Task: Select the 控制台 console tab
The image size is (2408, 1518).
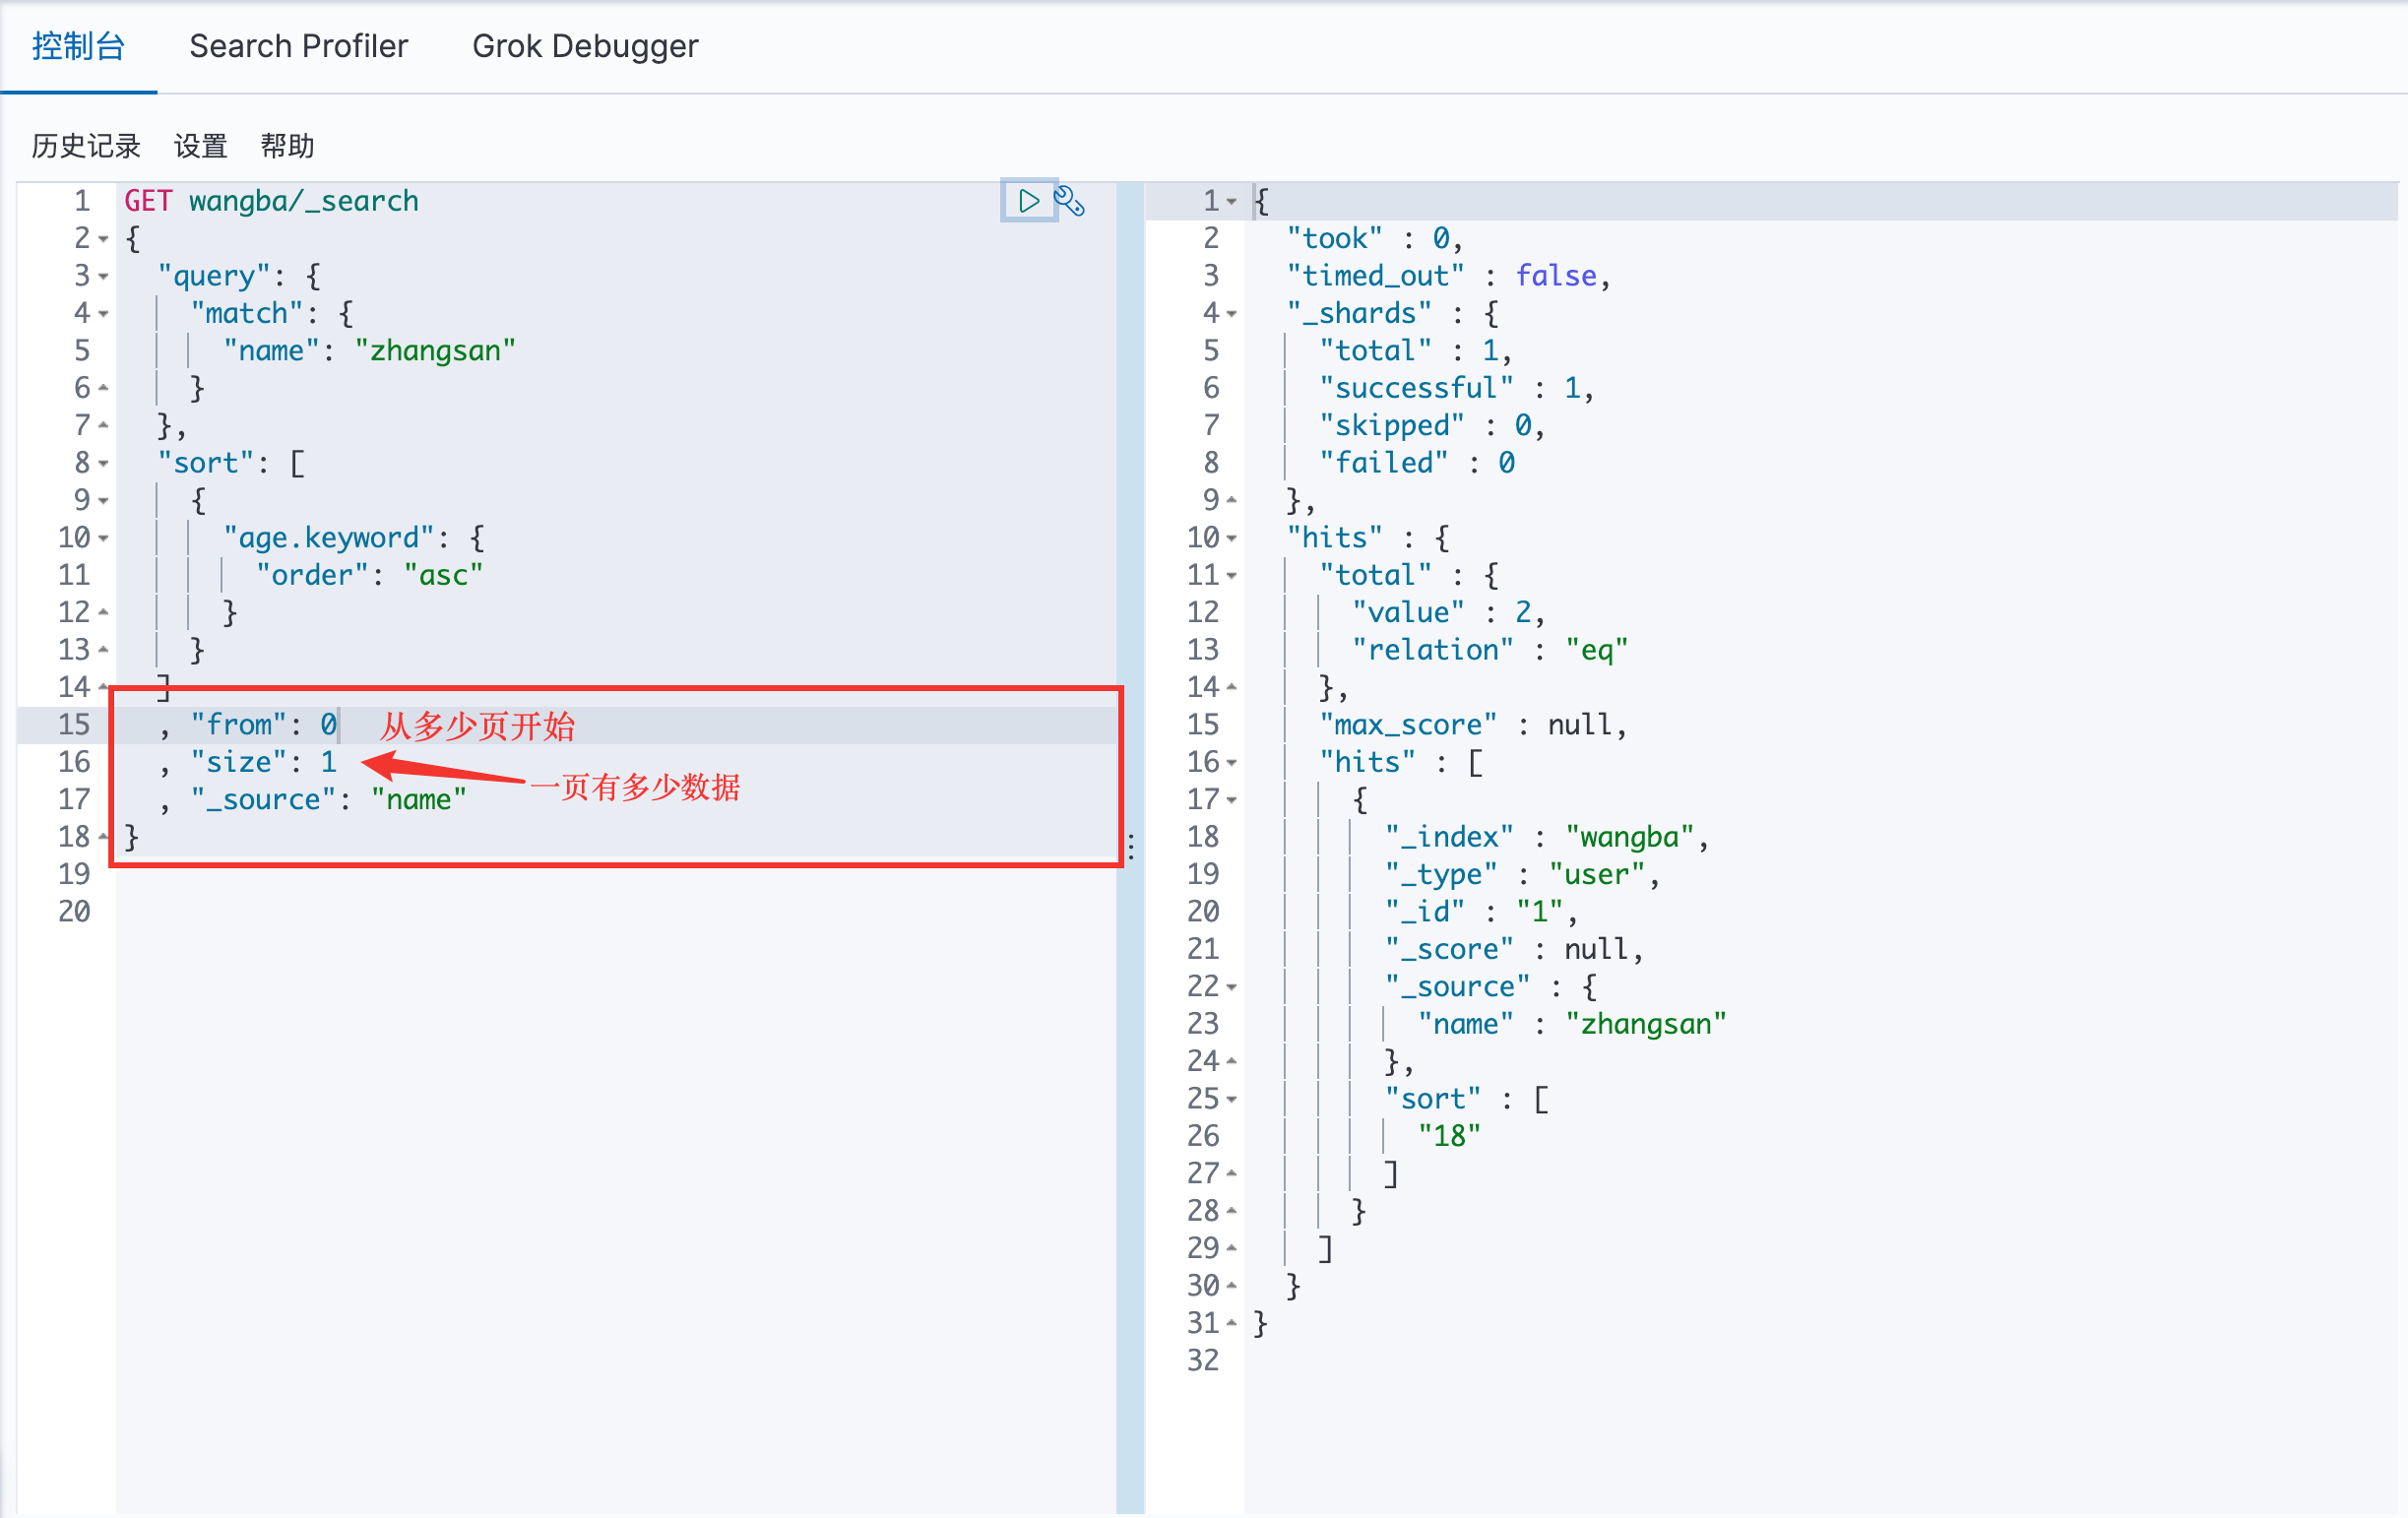Action: click(x=78, y=46)
